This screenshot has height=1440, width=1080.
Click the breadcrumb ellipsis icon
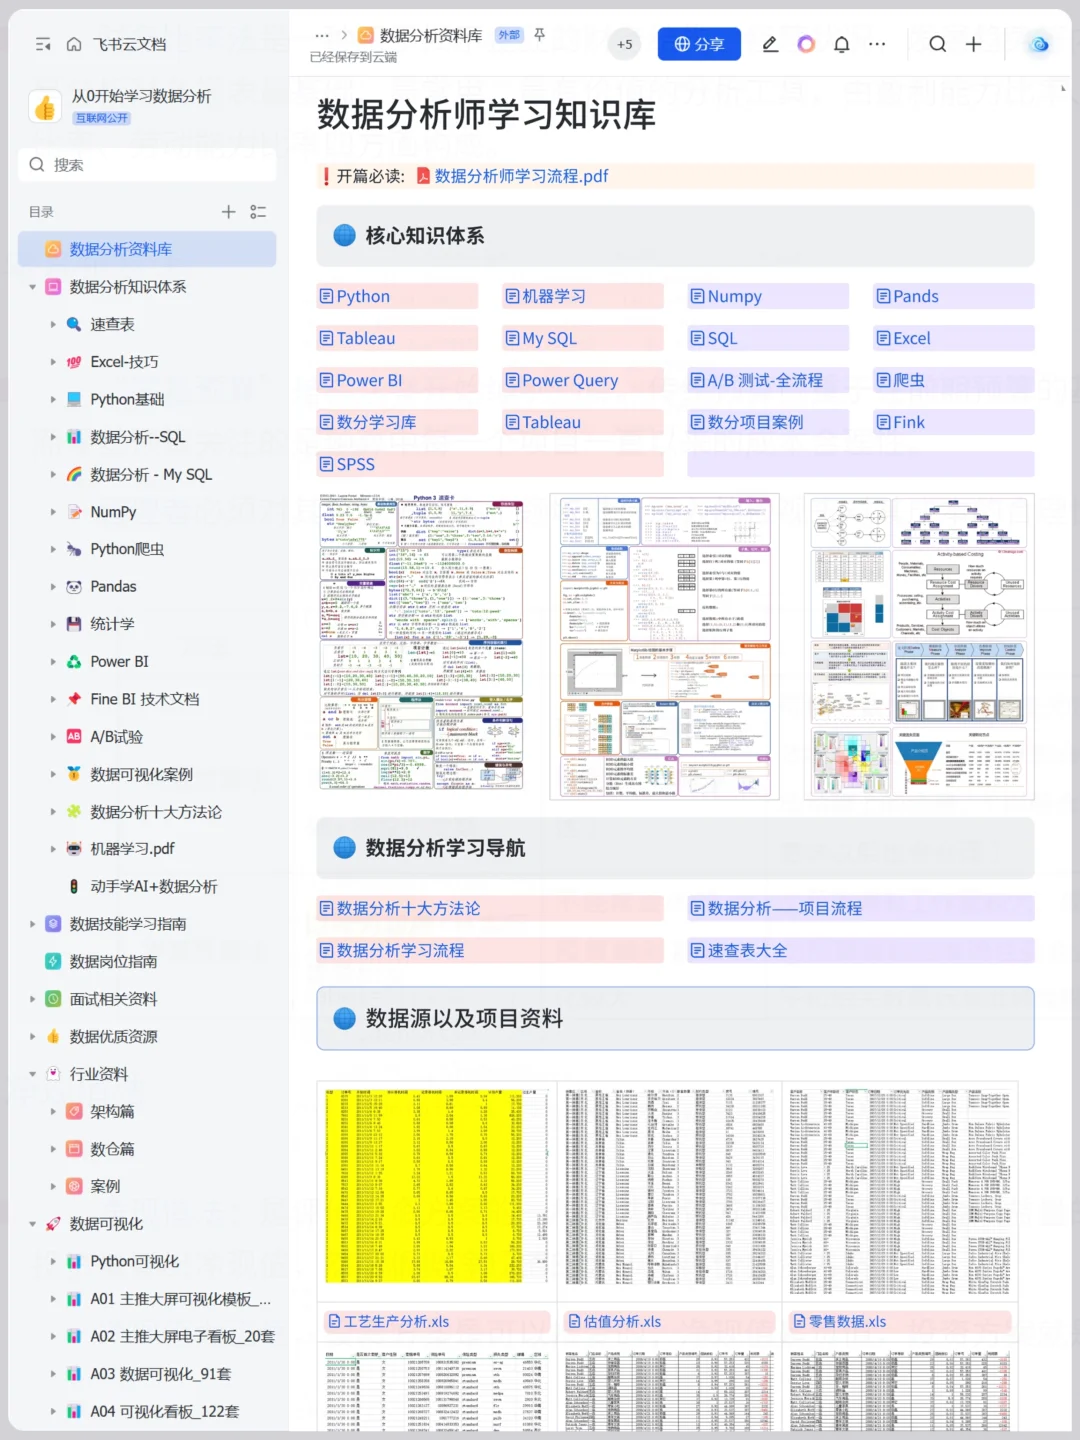click(322, 35)
